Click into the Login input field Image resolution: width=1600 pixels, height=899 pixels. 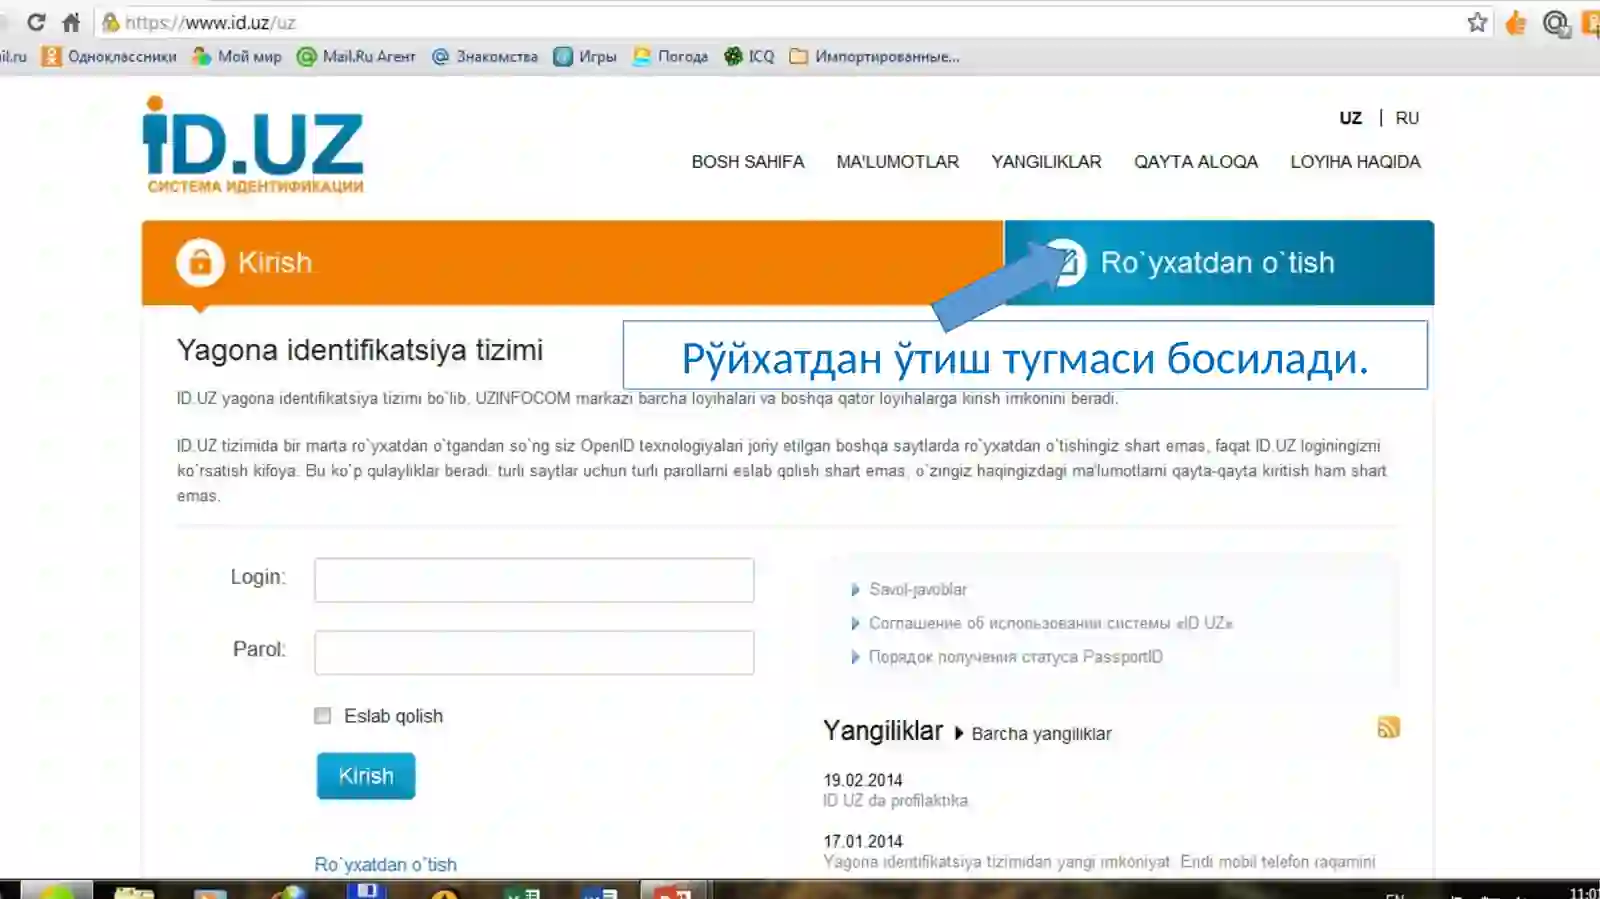click(x=534, y=580)
